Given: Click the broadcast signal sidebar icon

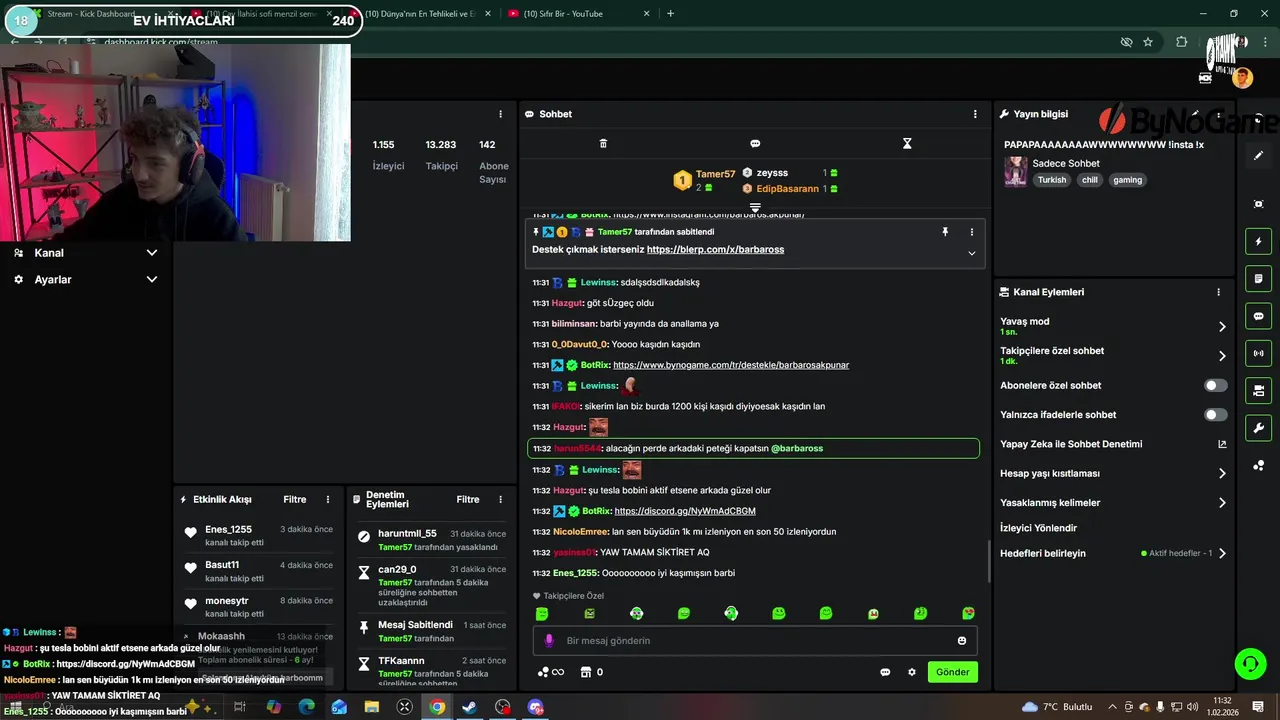Looking at the screenshot, I should click(1259, 353).
